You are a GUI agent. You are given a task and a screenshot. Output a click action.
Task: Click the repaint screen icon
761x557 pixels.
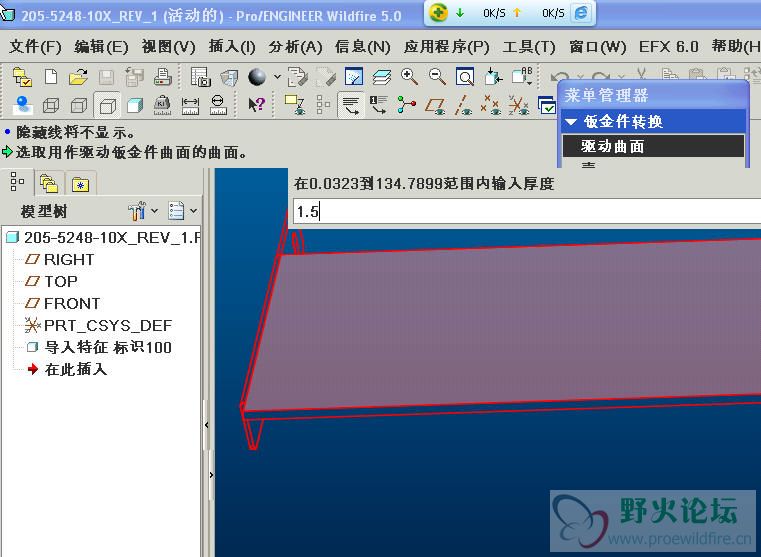pyautogui.click(x=354, y=77)
